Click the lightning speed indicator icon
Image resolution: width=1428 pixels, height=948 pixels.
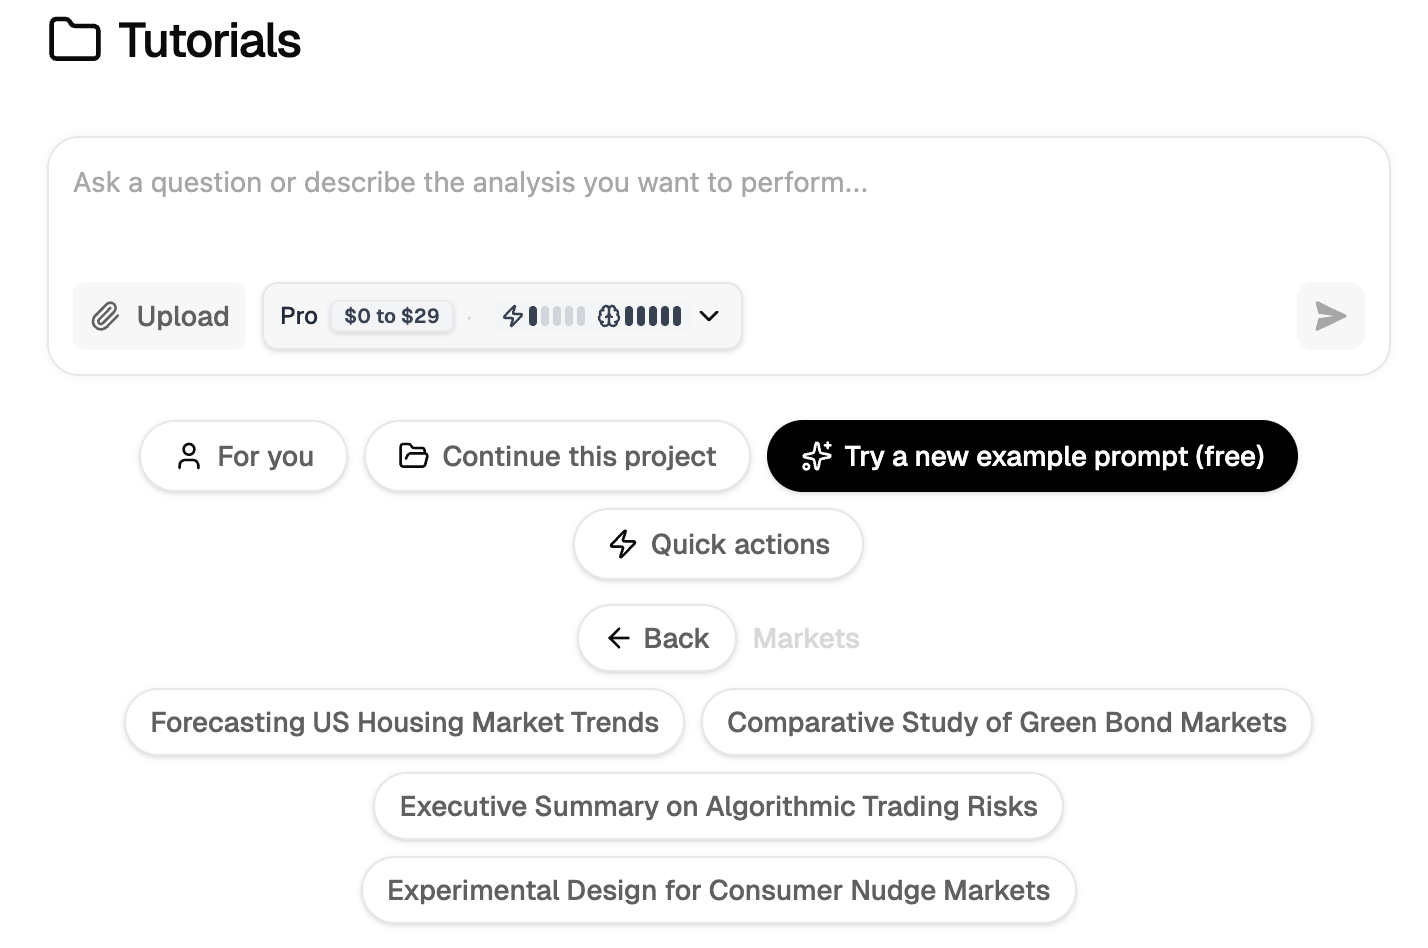pos(512,316)
